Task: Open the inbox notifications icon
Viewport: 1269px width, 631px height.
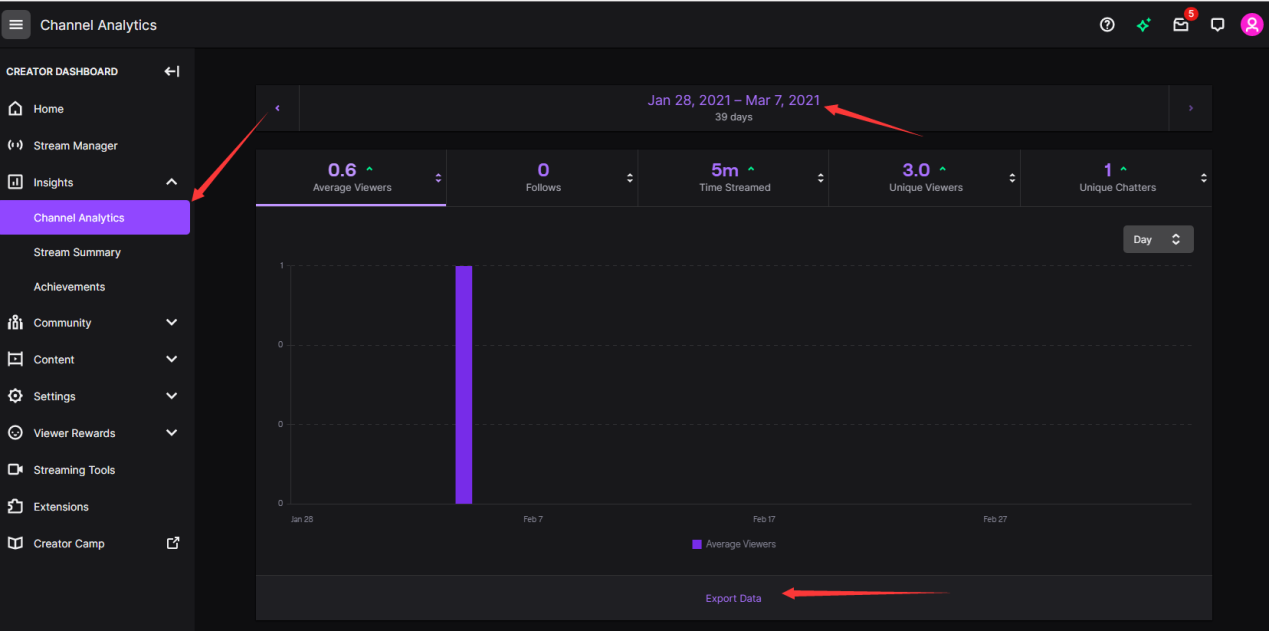Action: [1181, 25]
